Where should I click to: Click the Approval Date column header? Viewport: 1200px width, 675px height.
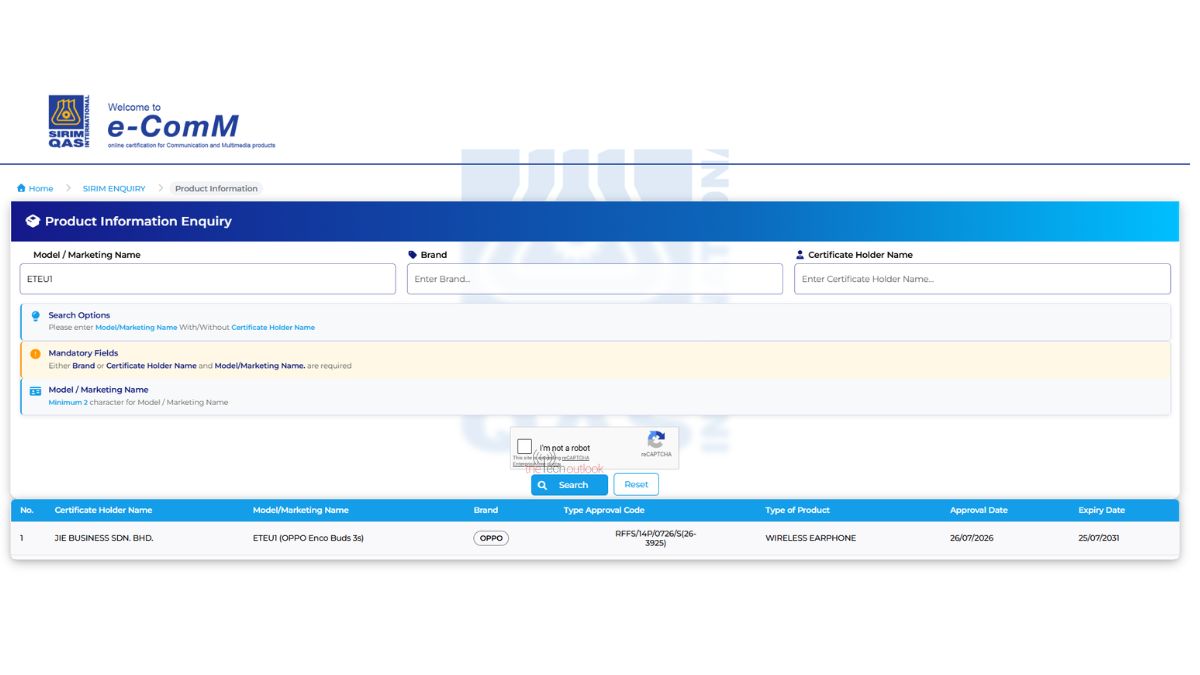tap(979, 510)
